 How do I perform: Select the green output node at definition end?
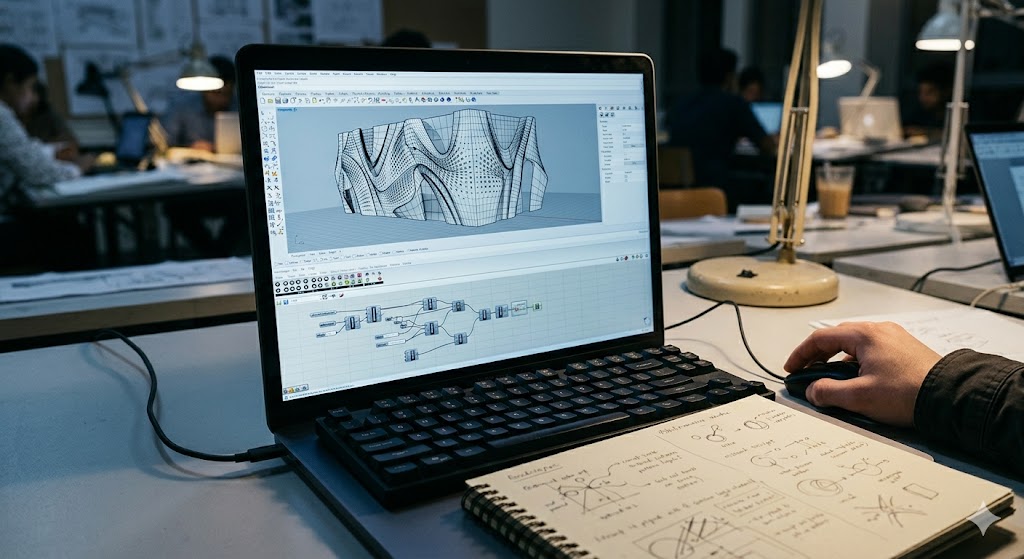pyautogui.click(x=537, y=306)
